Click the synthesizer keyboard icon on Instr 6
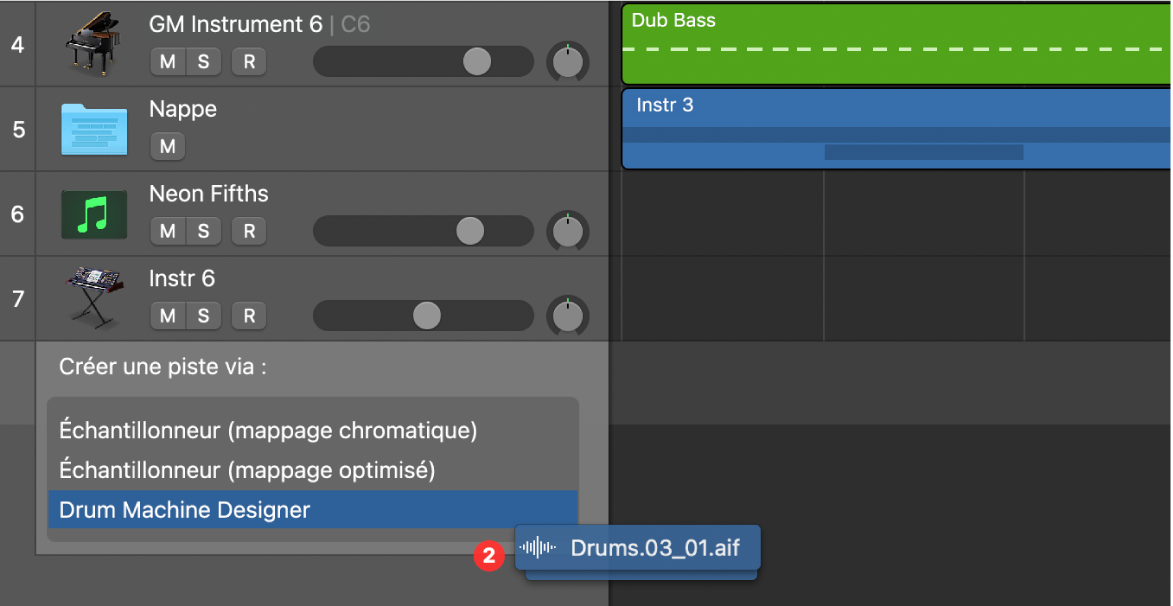This screenshot has height=606, width=1173. tap(94, 297)
